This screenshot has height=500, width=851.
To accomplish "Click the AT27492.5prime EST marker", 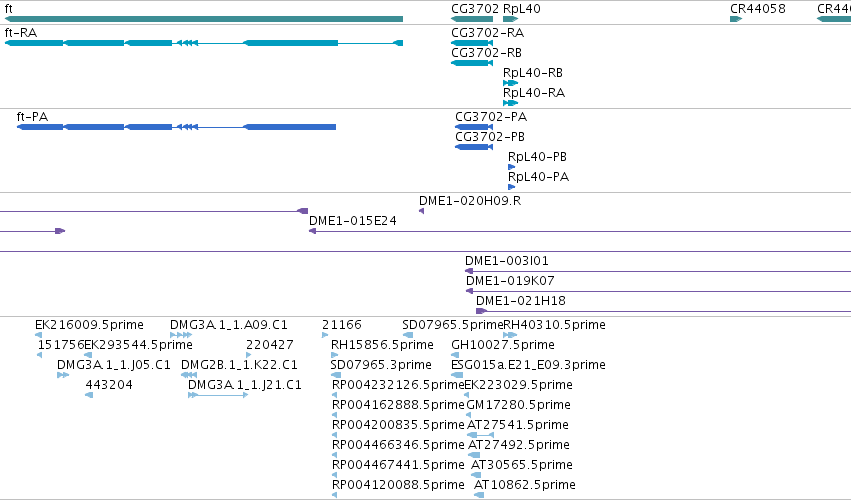I will pos(474,455).
